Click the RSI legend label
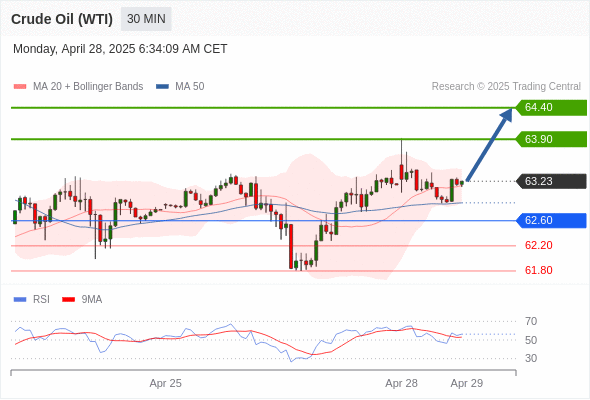 click(41, 300)
